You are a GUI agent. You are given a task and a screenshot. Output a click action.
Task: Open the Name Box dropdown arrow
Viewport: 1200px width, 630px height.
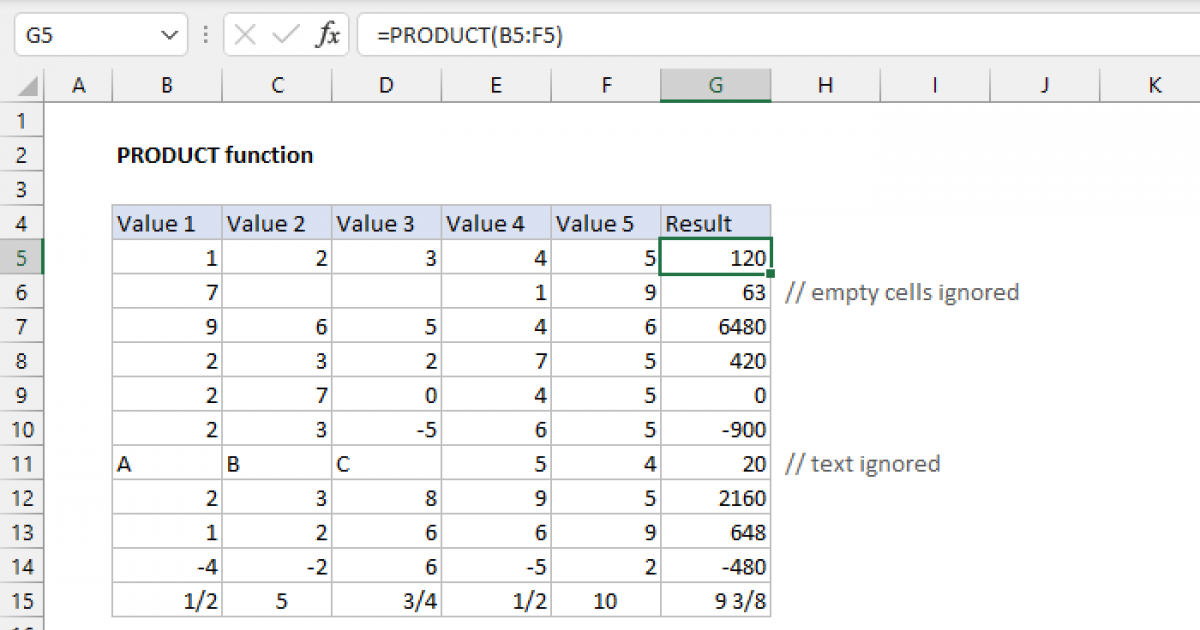168,34
